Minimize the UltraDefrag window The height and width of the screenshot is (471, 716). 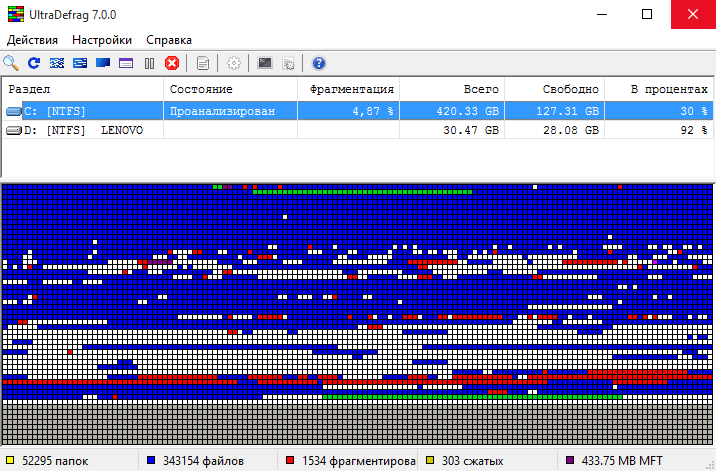click(x=602, y=14)
